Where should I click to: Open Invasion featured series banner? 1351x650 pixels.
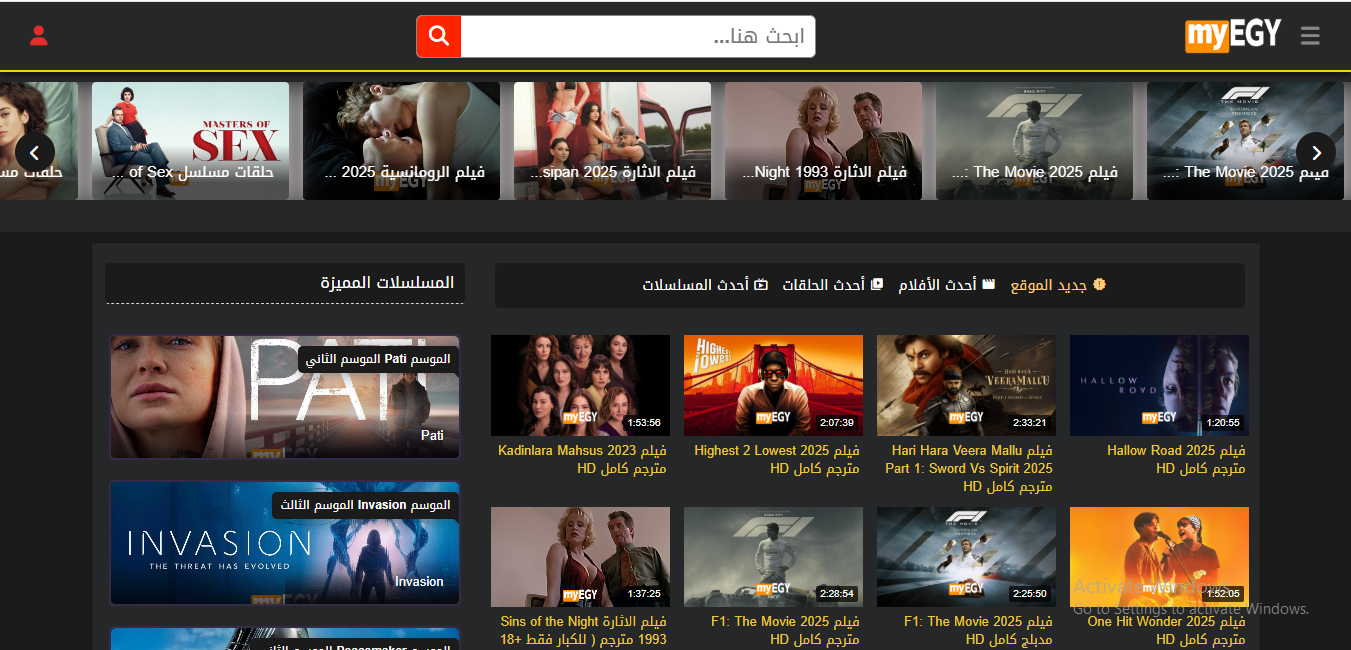click(x=284, y=543)
